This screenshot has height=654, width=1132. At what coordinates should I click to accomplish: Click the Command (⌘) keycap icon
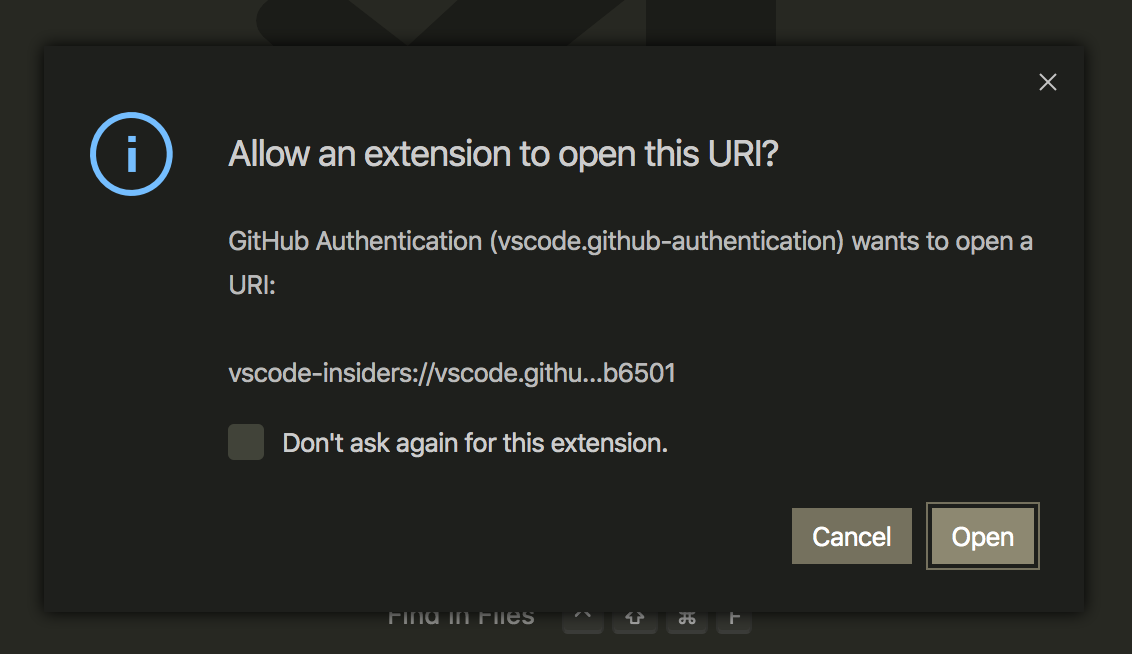pyautogui.click(x=686, y=616)
